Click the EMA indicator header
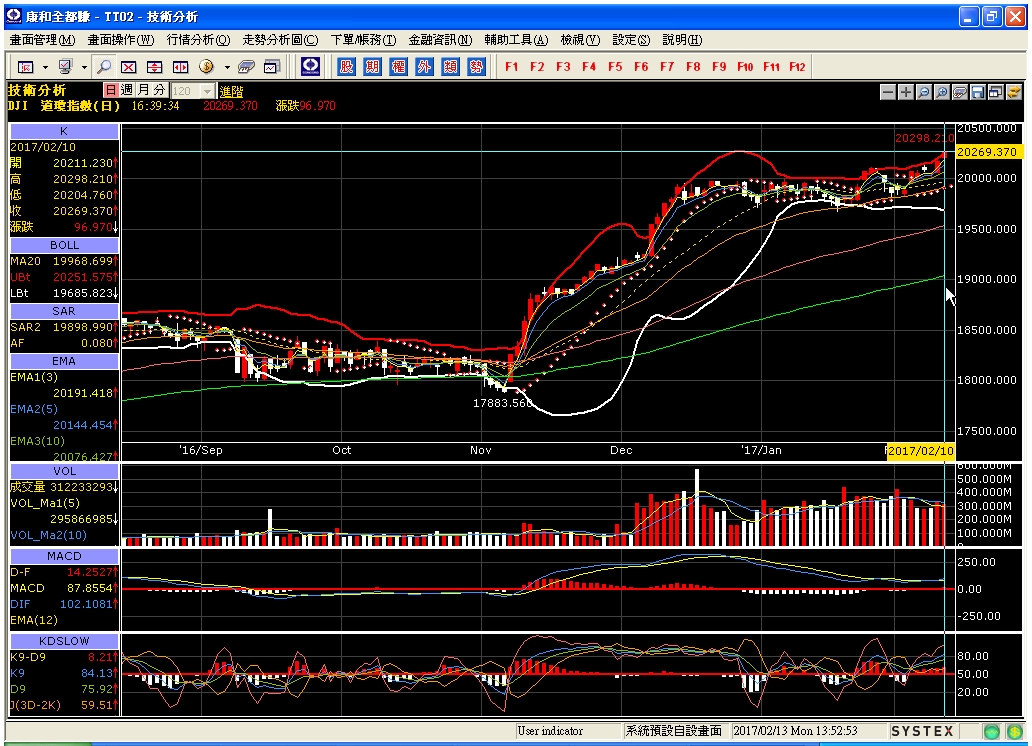 tap(64, 361)
